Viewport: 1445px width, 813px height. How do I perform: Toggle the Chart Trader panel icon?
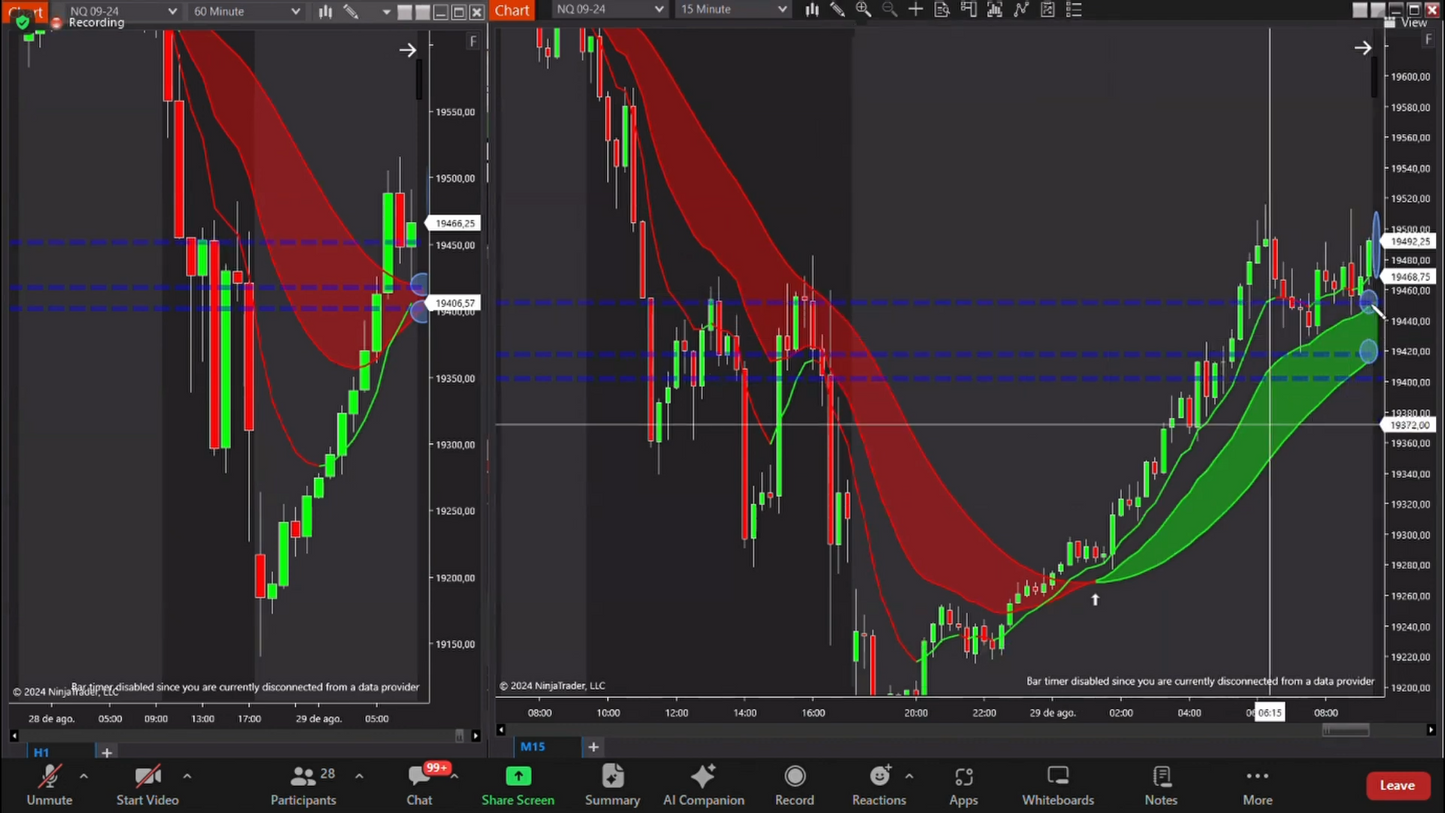pos(968,9)
